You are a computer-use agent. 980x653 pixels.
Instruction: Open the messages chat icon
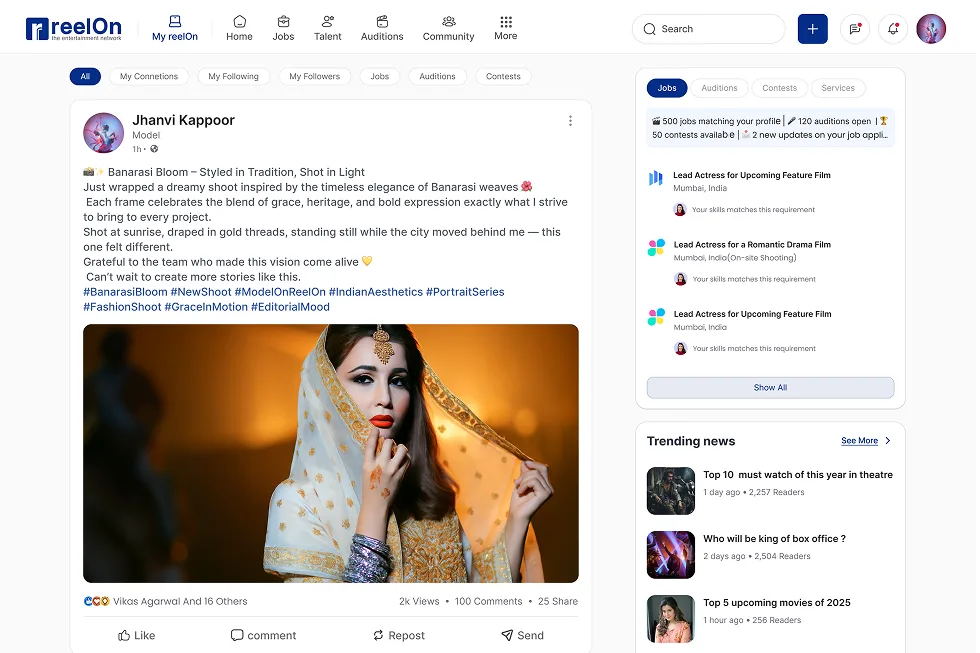click(x=855, y=29)
